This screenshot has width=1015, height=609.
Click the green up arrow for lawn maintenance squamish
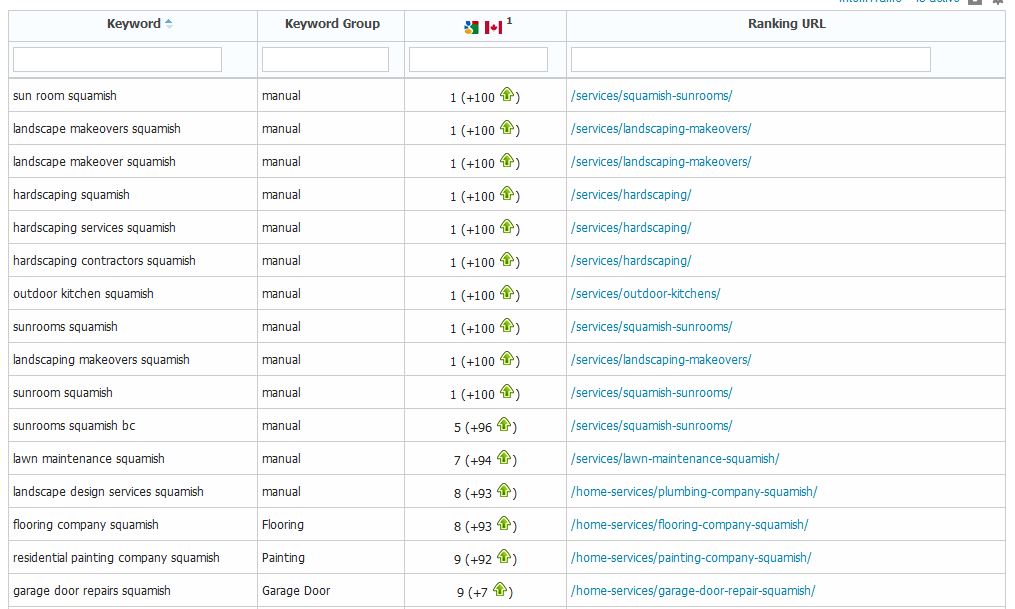(x=504, y=458)
